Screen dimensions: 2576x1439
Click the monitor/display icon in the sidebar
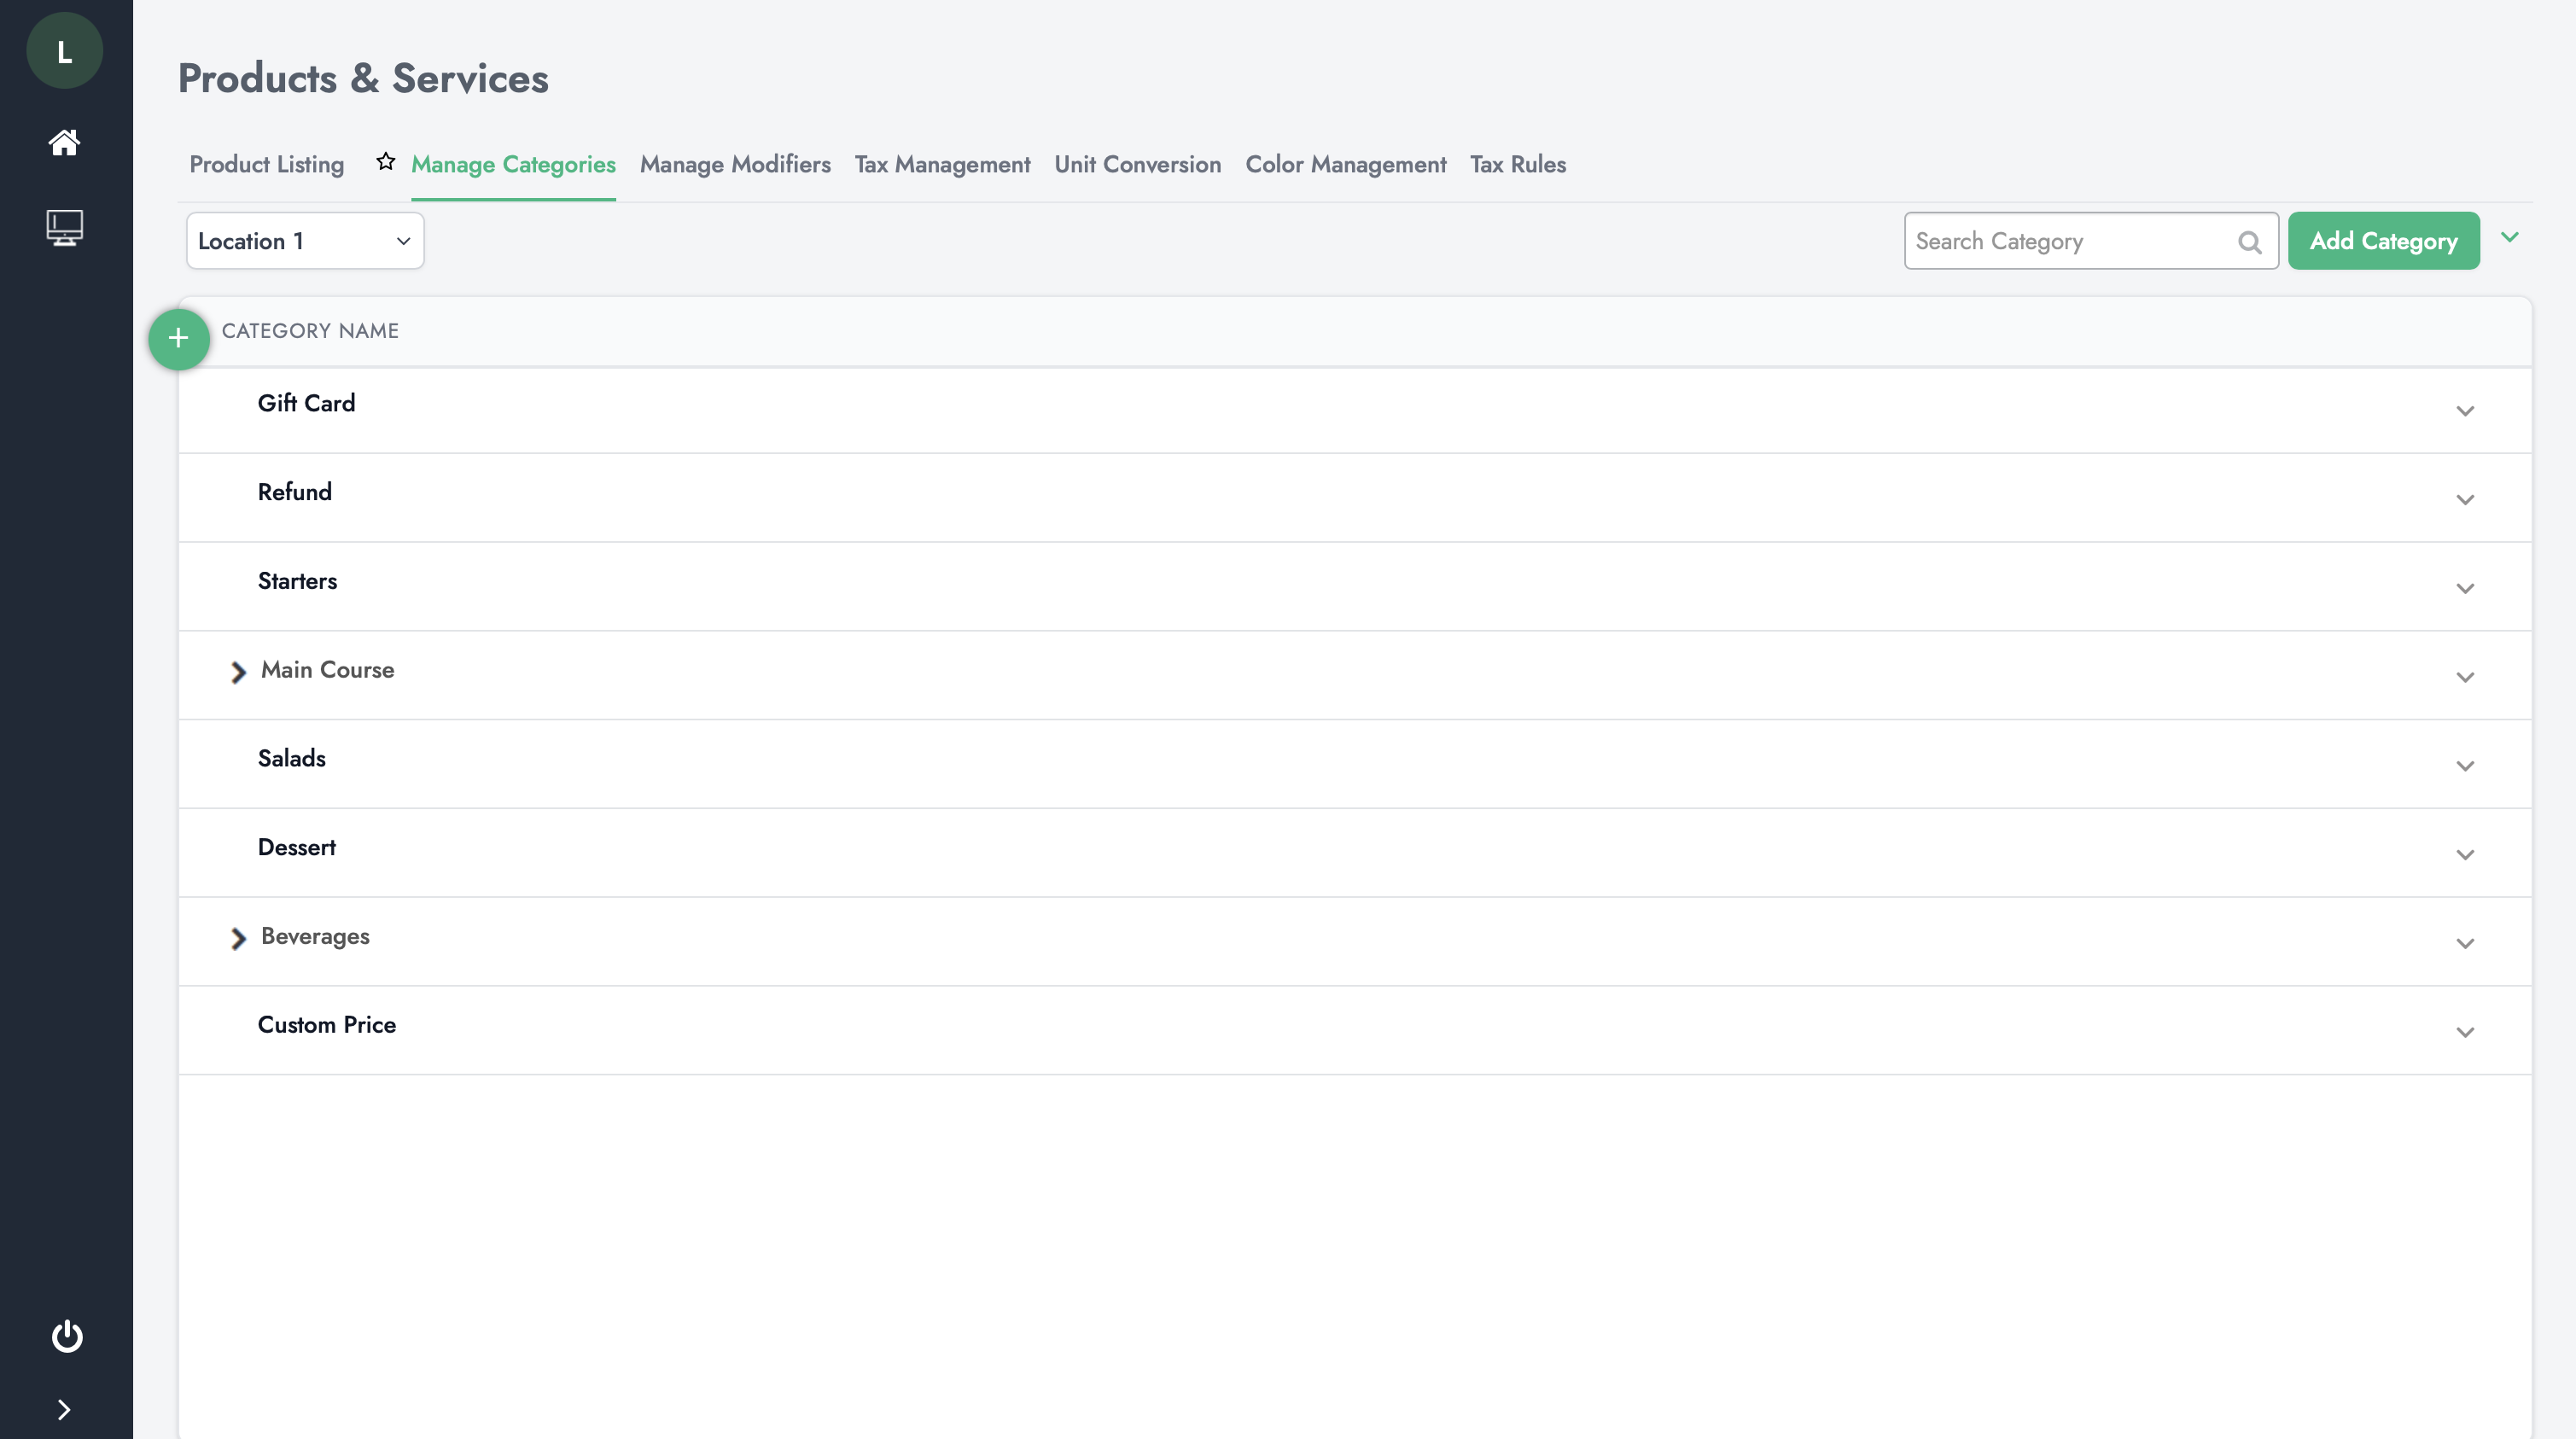66,226
